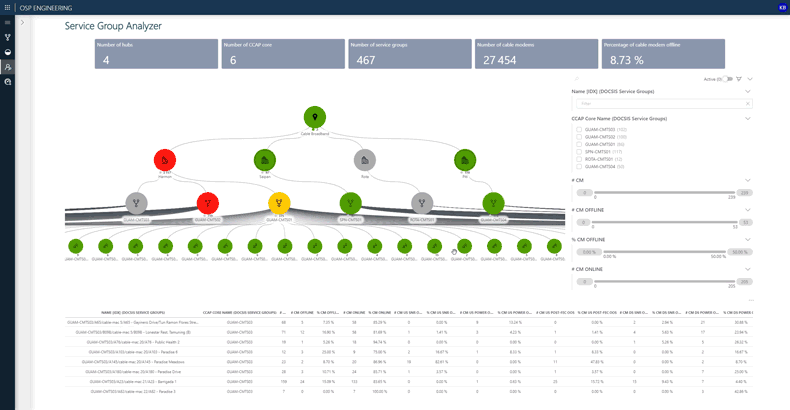Image resolution: width=790 pixels, height=410 pixels.
Task: Select the Paradise Drive table row
Action: click(409, 372)
